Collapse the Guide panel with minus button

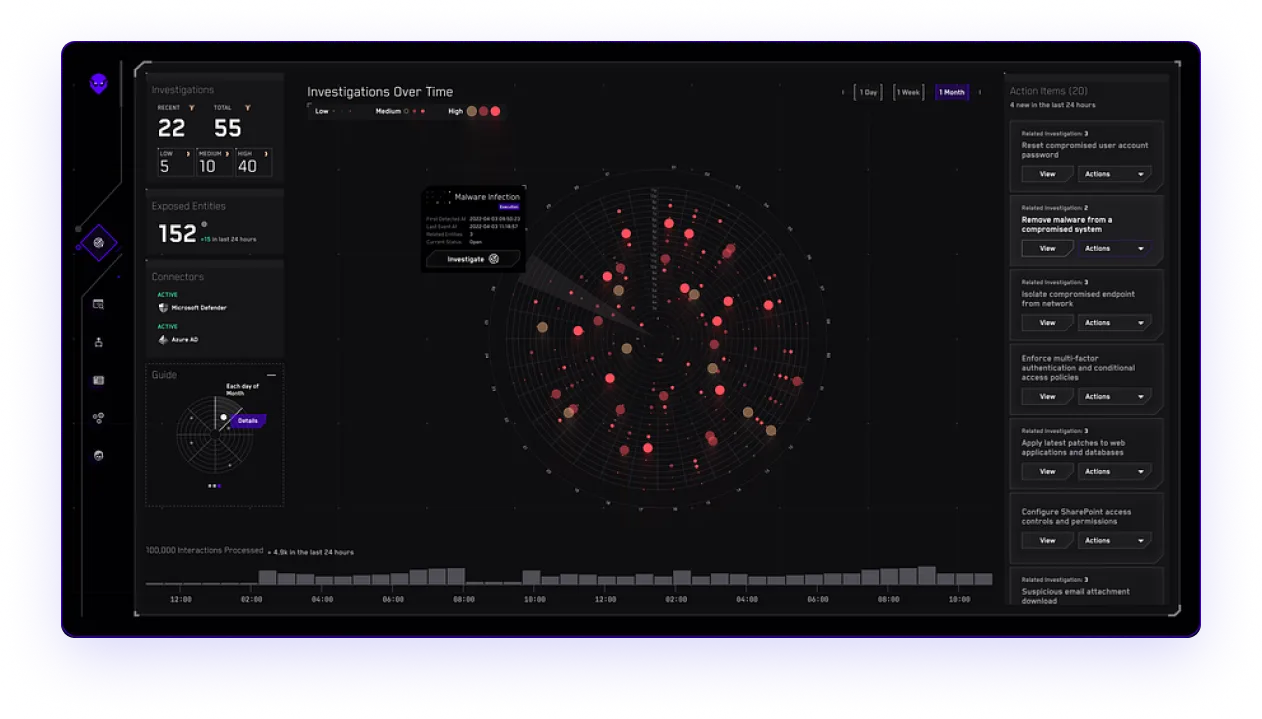click(x=271, y=375)
